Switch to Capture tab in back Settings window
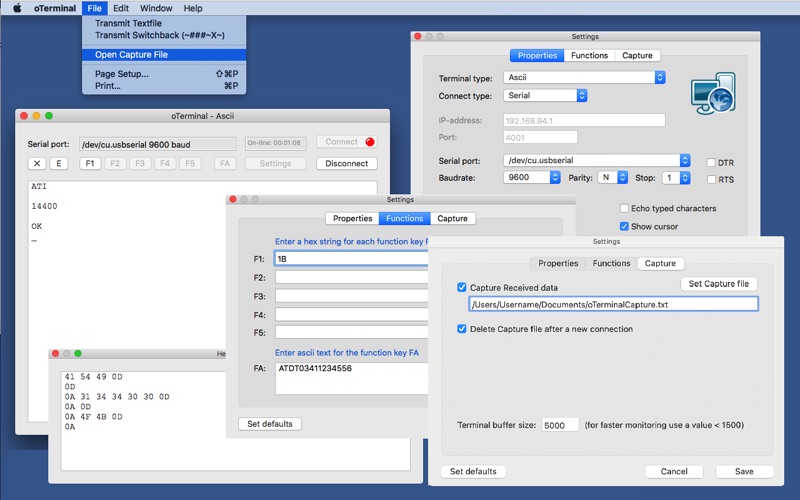 (637, 55)
